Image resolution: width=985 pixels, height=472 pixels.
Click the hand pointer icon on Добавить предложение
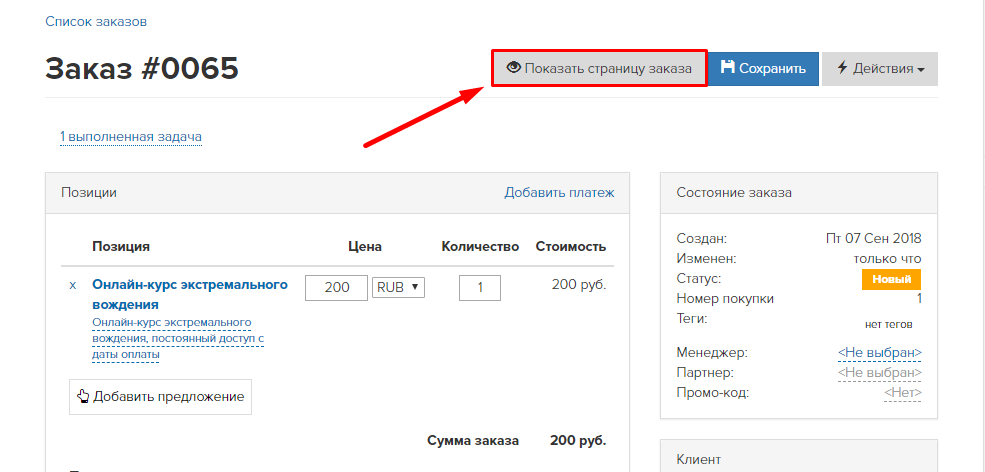coord(83,396)
